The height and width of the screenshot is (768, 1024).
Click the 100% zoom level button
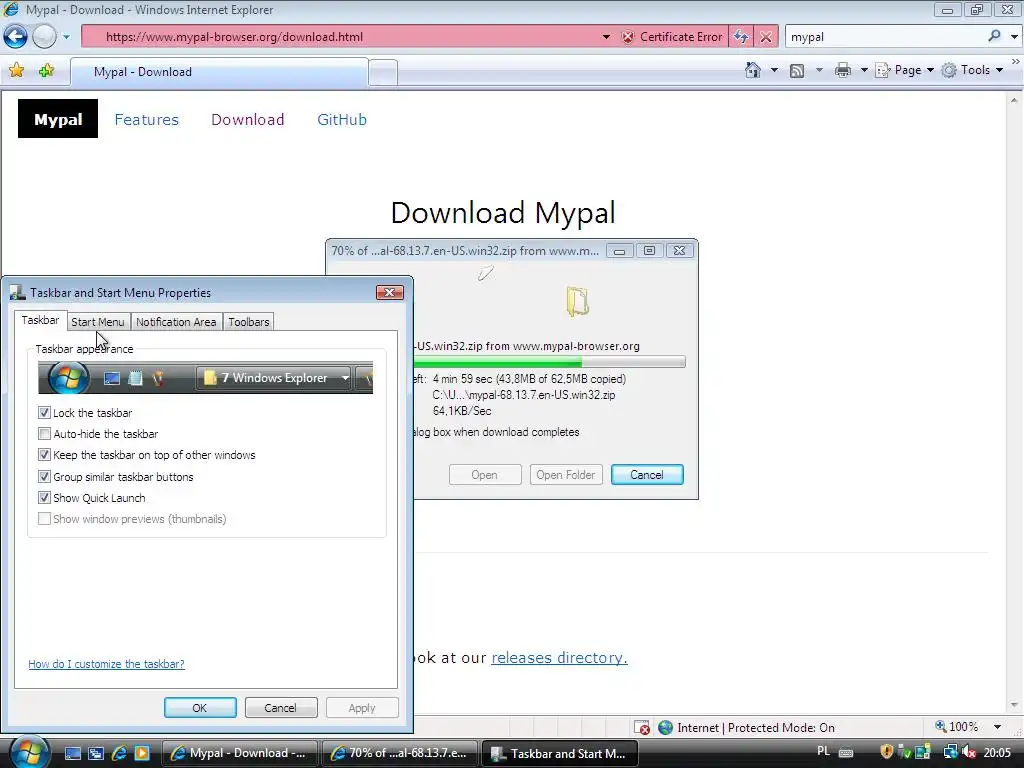957,727
